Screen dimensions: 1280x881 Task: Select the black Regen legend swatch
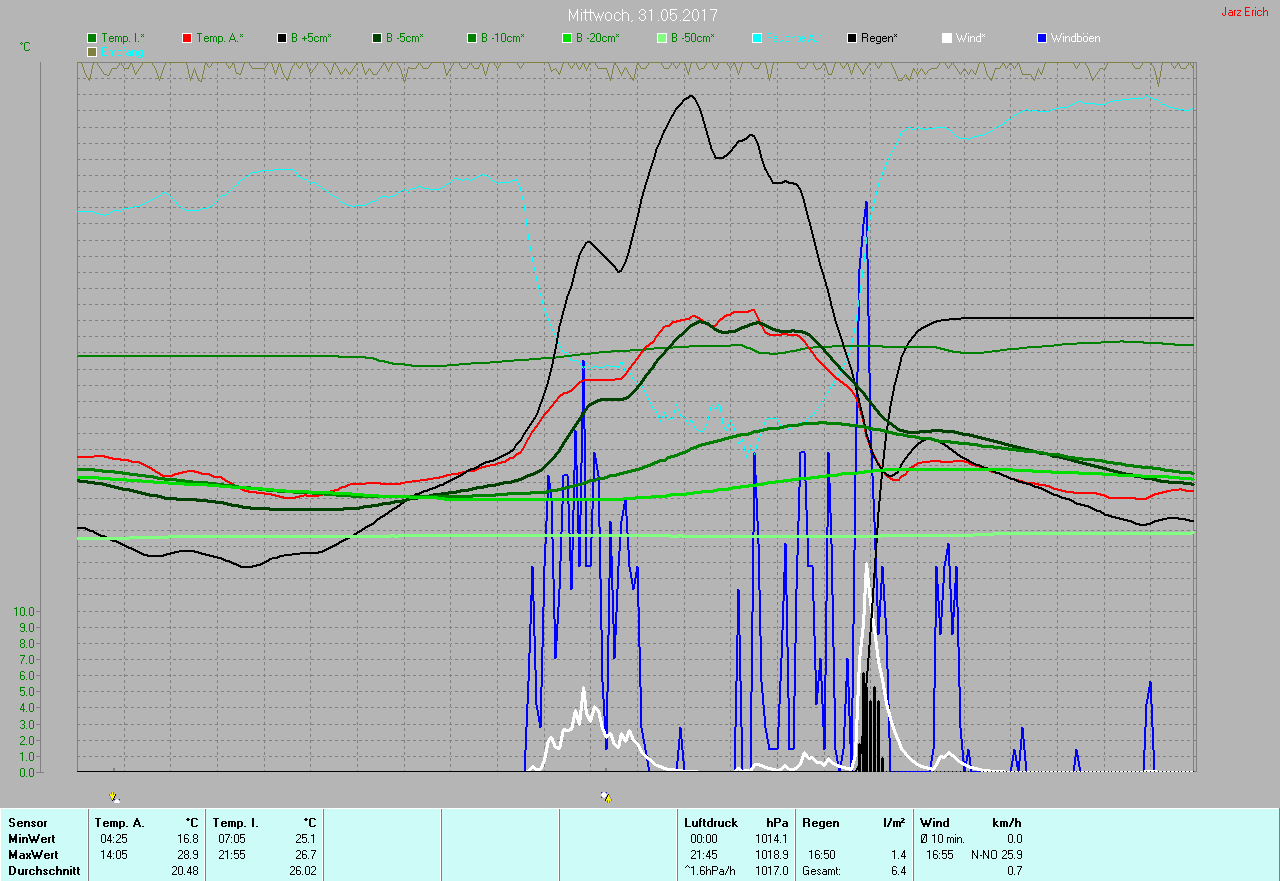click(x=852, y=38)
